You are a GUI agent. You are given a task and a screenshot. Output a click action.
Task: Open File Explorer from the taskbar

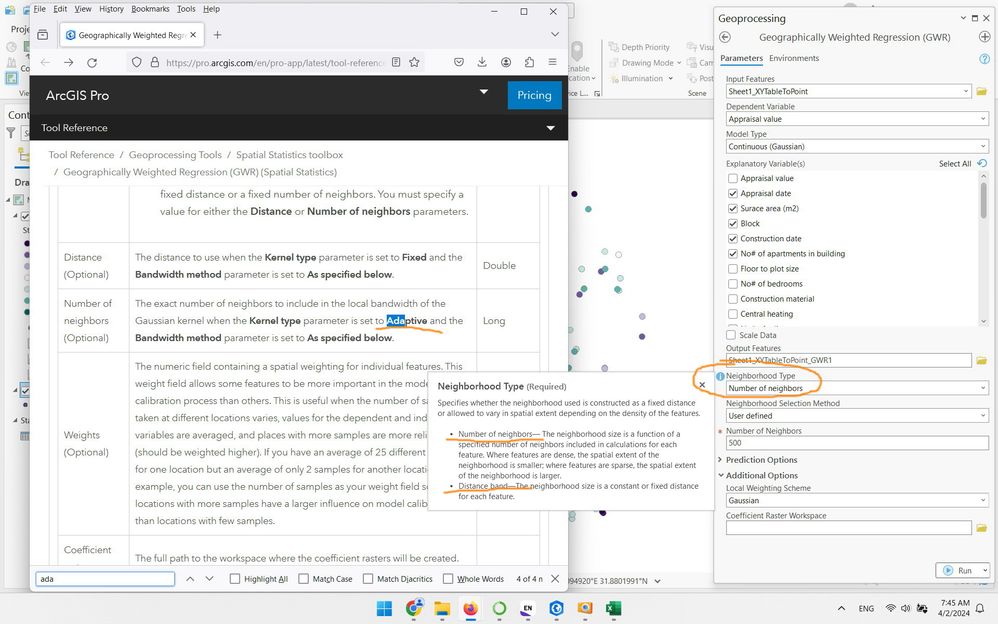click(x=442, y=609)
